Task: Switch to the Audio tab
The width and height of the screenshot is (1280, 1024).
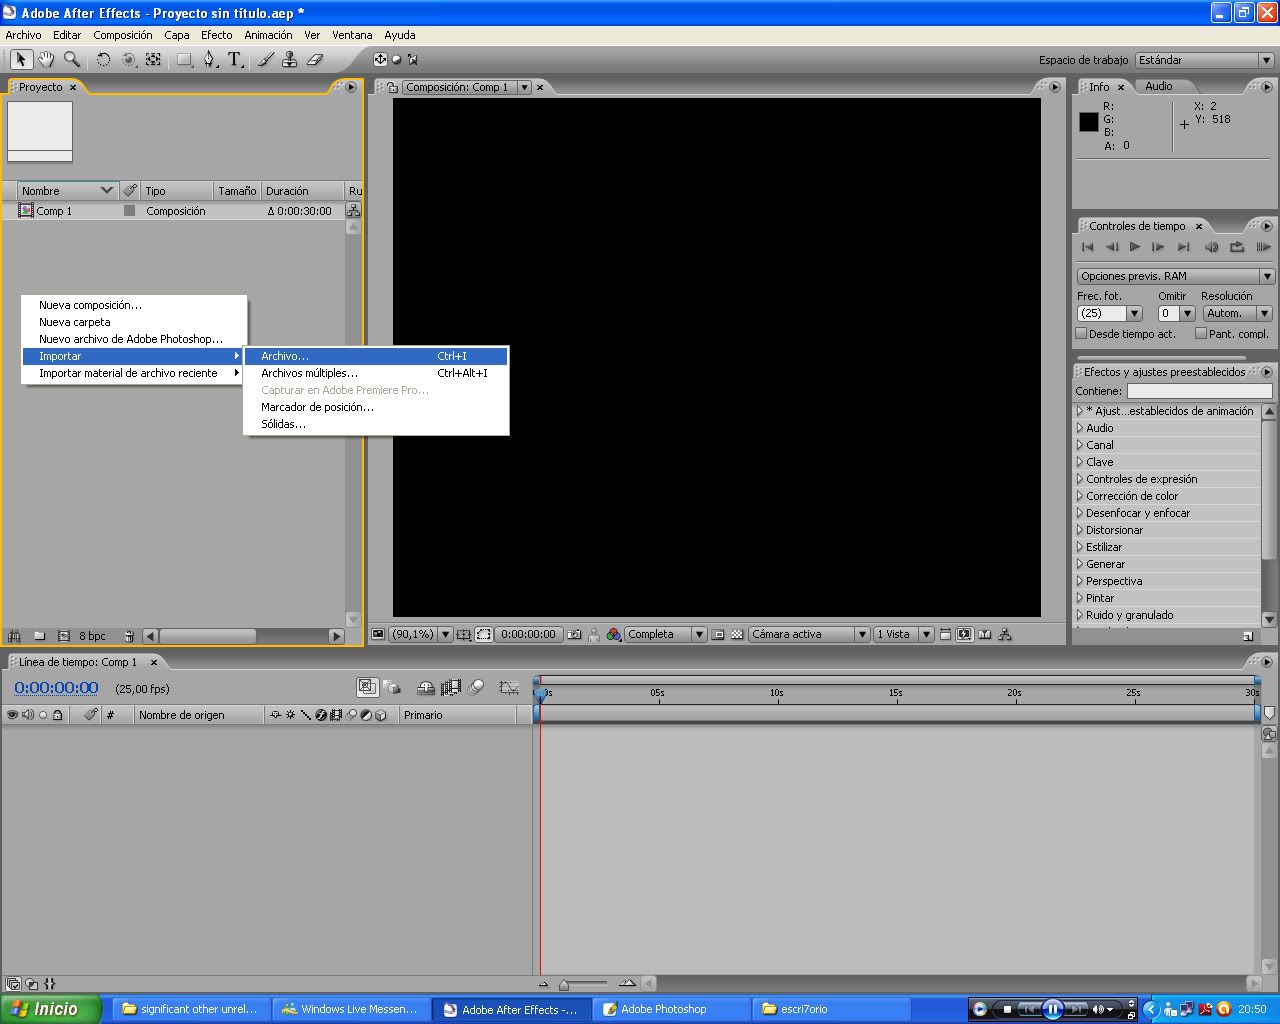Action: click(1159, 86)
